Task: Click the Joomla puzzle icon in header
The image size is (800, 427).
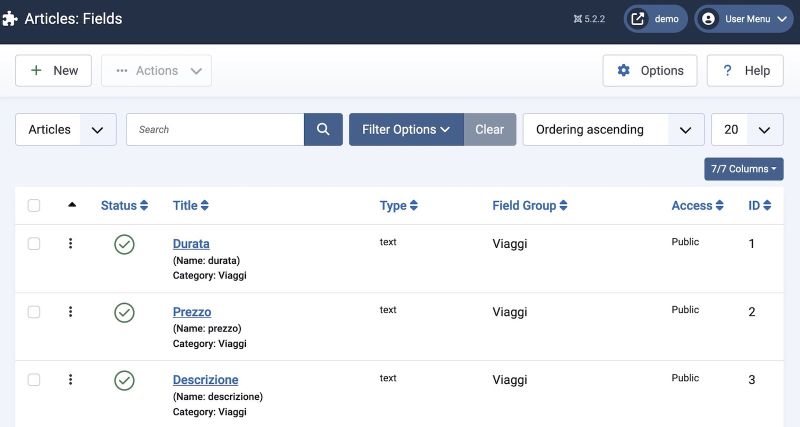Action: click(x=11, y=18)
